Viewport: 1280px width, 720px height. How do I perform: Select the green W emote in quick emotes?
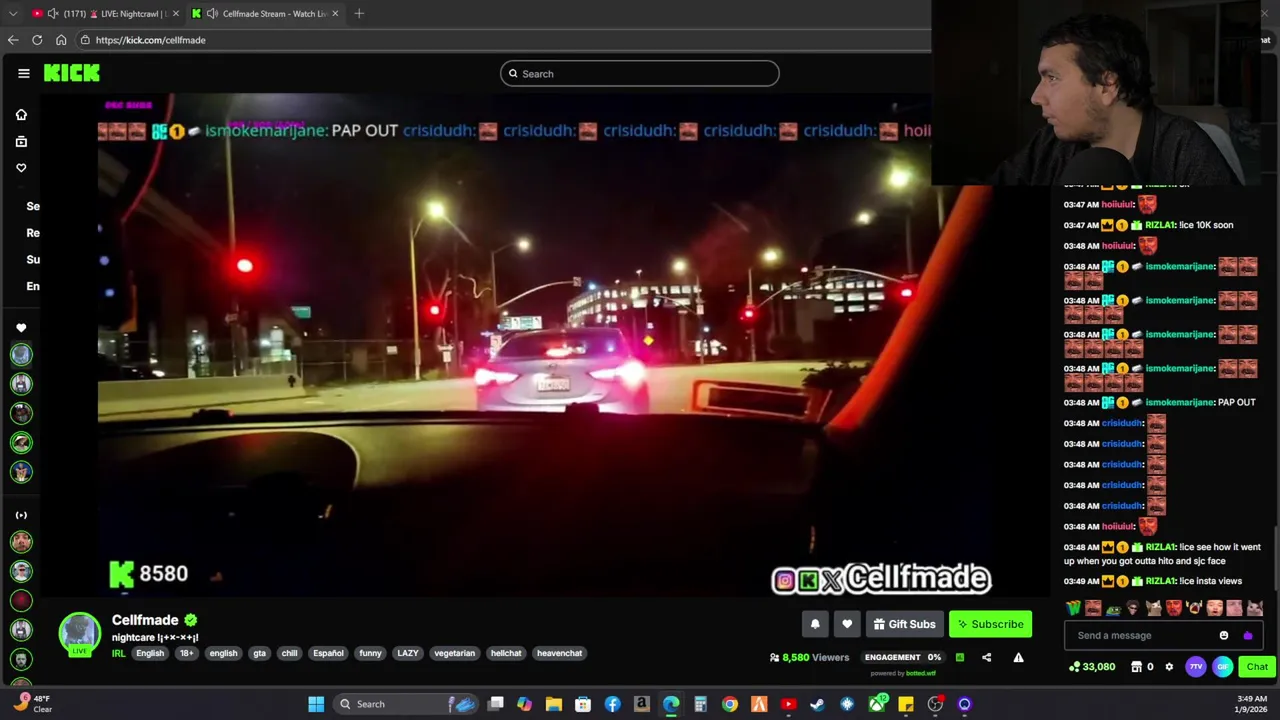pos(1073,608)
